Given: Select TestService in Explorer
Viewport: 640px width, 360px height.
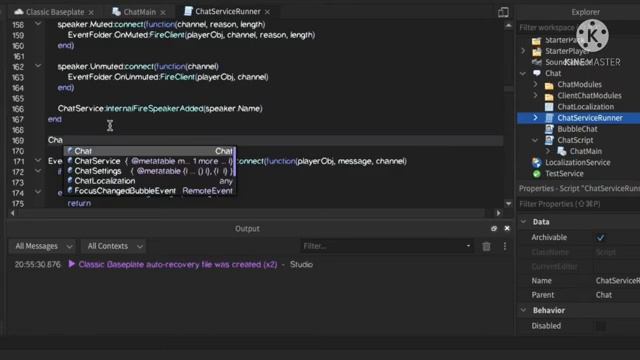Looking at the screenshot, I should [564, 173].
